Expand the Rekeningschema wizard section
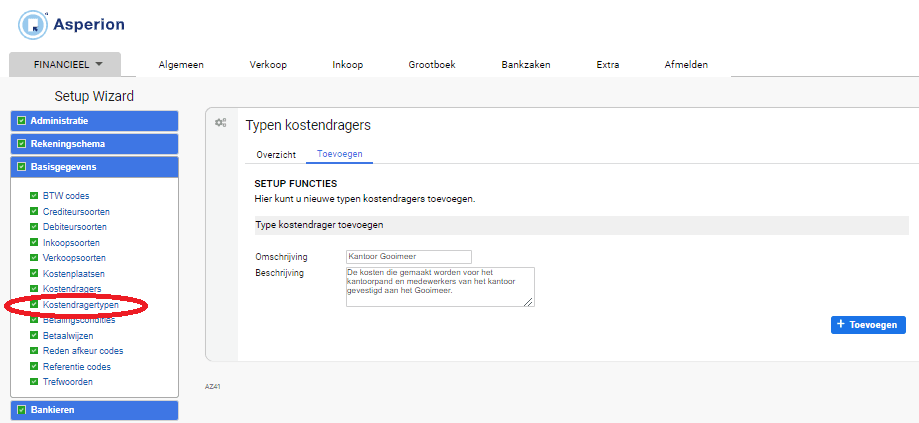The height and width of the screenshot is (423, 919). pyautogui.click(x=94, y=144)
